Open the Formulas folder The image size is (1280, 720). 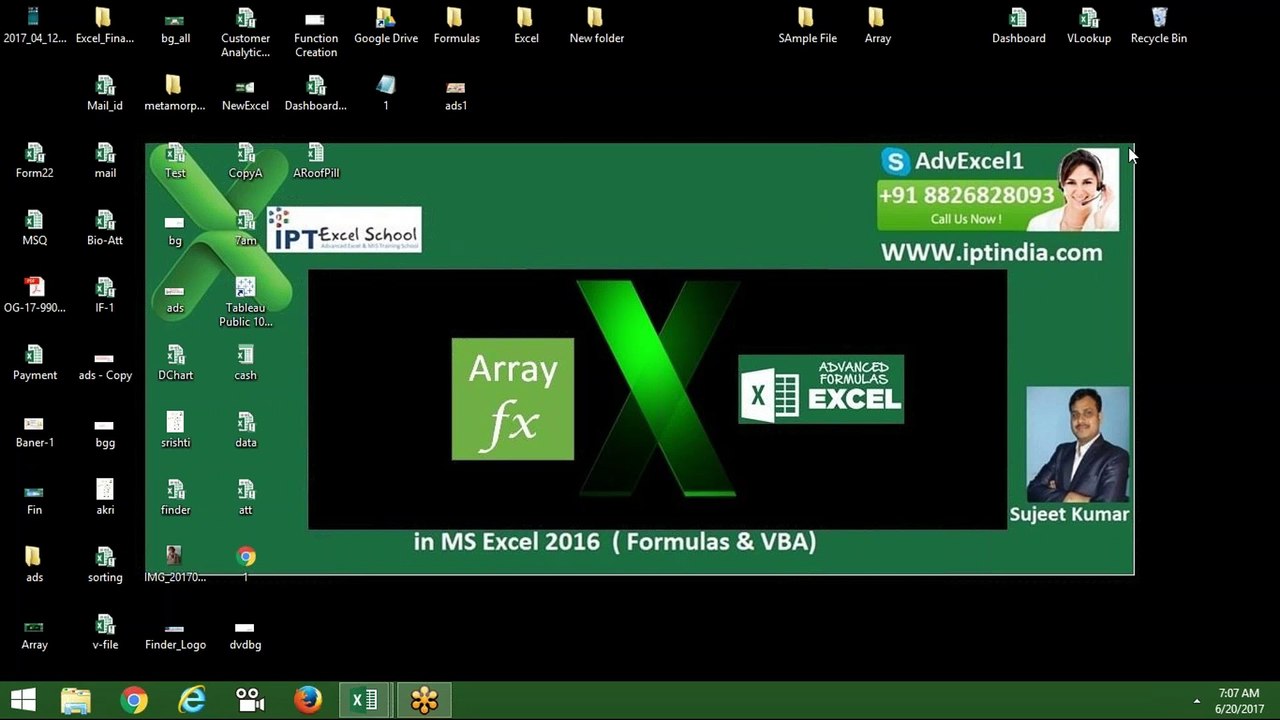click(456, 26)
